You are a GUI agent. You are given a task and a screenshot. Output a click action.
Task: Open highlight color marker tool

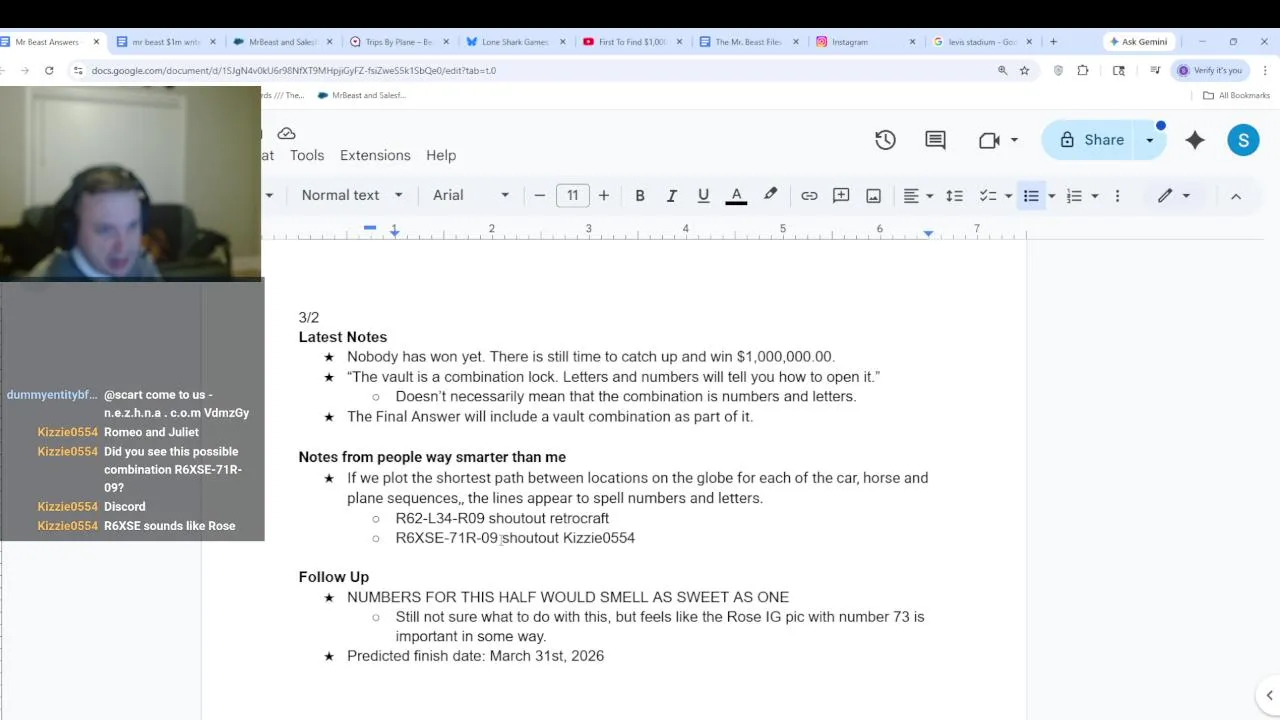[770, 195]
